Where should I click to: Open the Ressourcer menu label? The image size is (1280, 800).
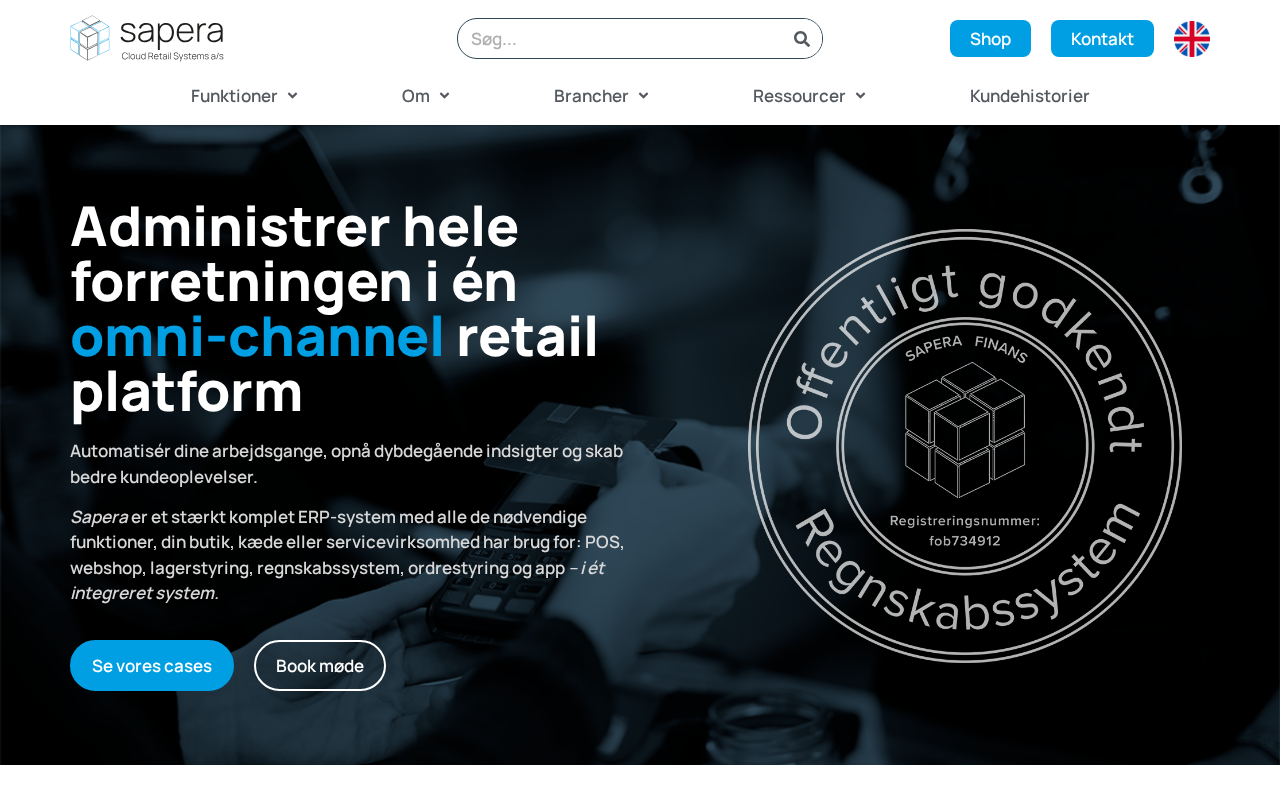799,96
